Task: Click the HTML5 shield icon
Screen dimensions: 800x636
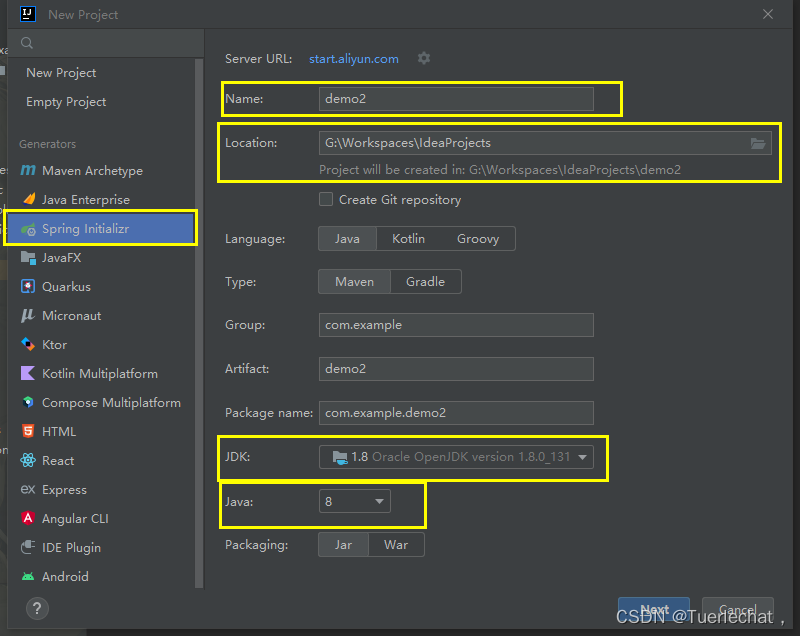Action: coord(28,431)
